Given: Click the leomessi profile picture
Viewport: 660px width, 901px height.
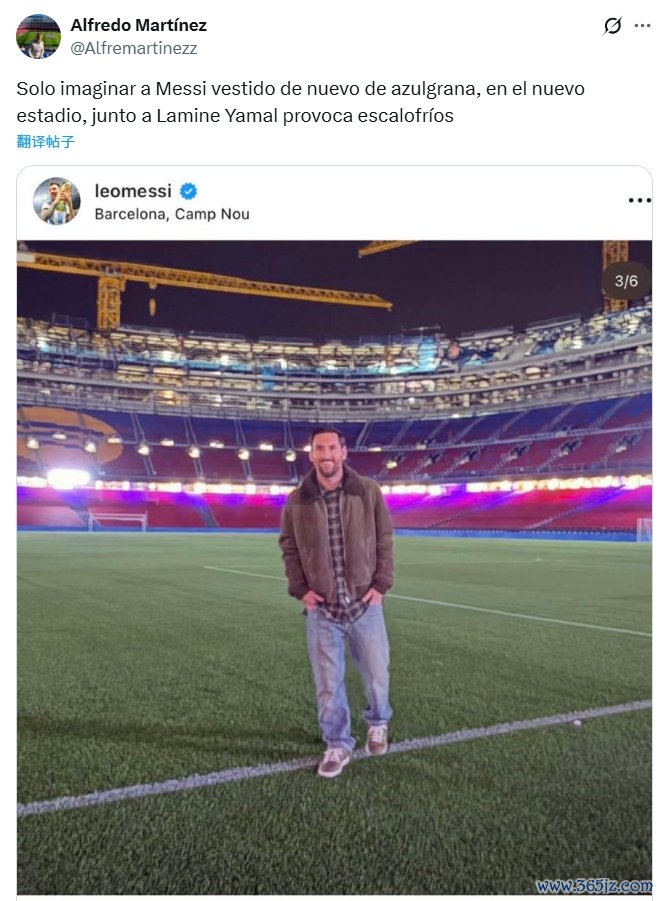Looking at the screenshot, I should coord(57,201).
